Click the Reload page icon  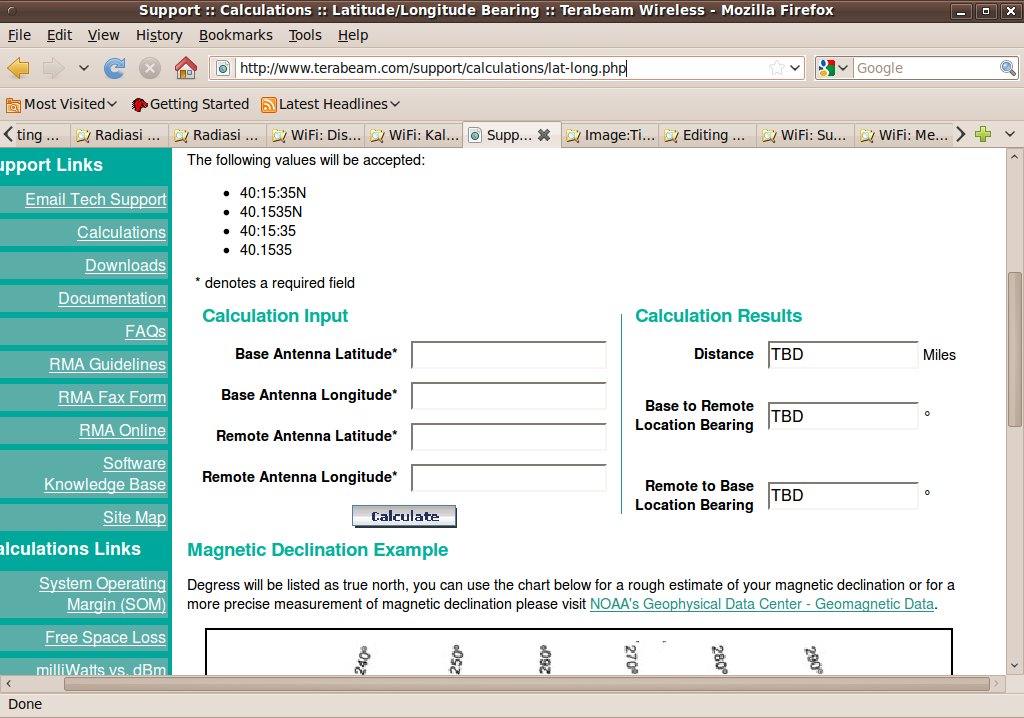115,68
